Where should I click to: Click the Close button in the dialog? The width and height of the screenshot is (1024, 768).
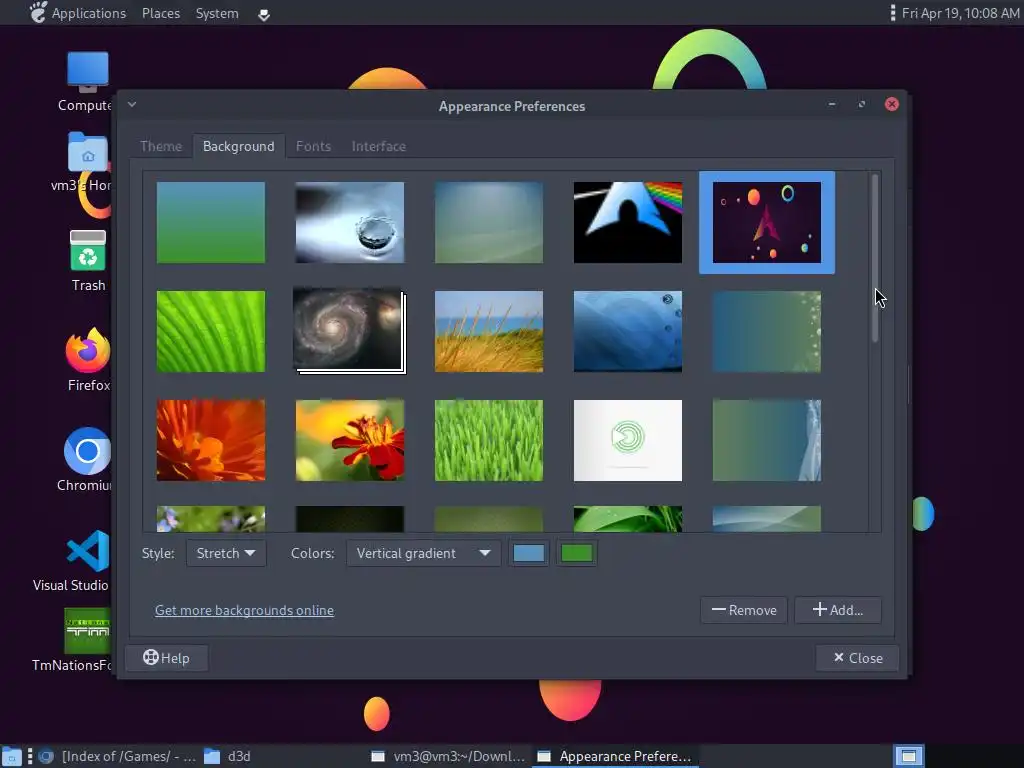click(x=857, y=658)
